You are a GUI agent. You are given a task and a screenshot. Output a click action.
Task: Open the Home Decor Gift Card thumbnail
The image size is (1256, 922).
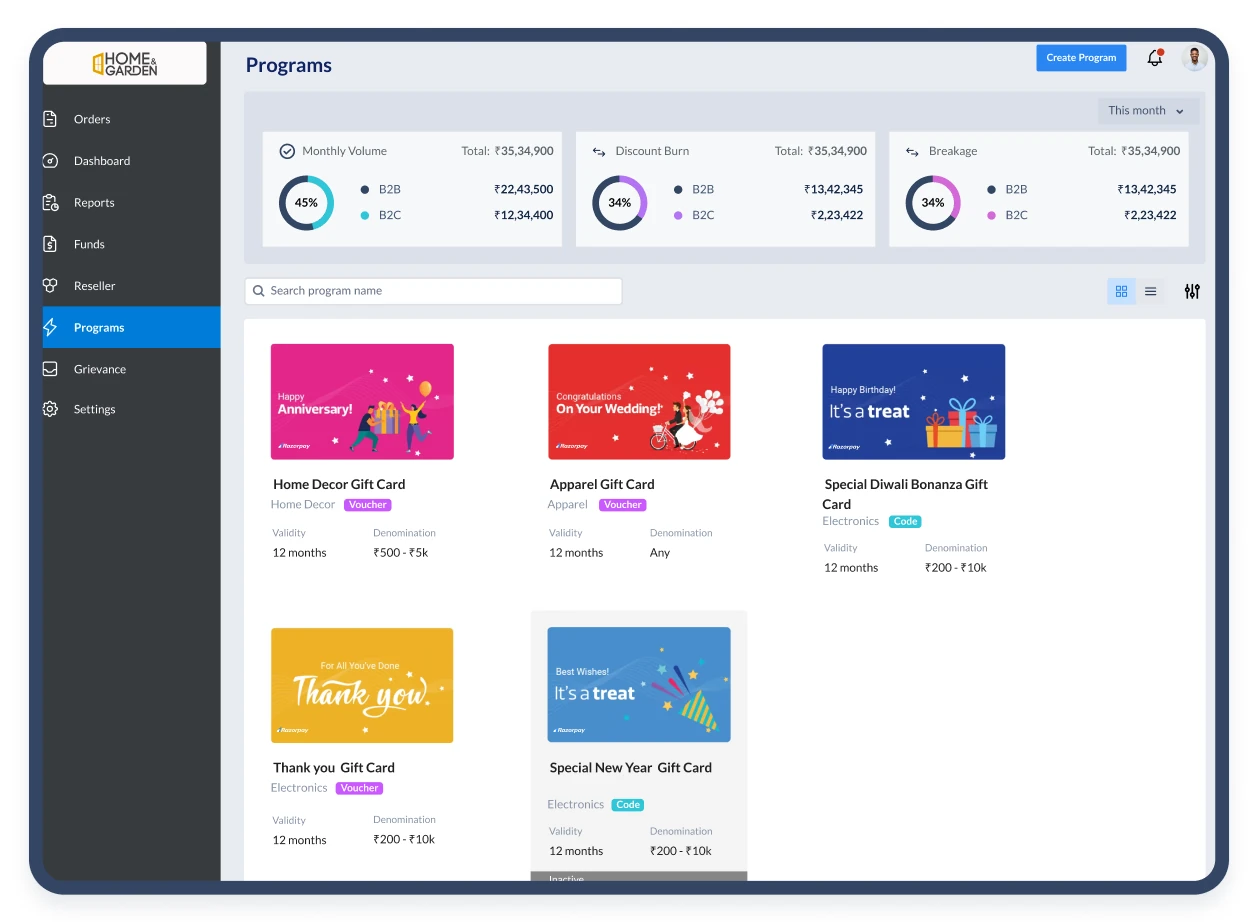362,402
